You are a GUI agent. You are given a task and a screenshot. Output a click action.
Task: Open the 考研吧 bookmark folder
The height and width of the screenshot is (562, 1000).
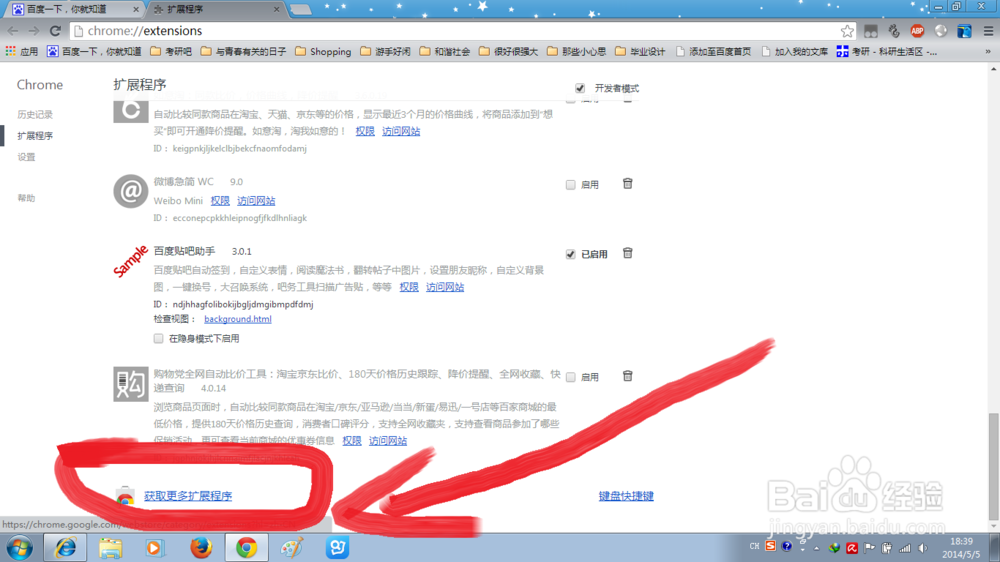(x=171, y=51)
